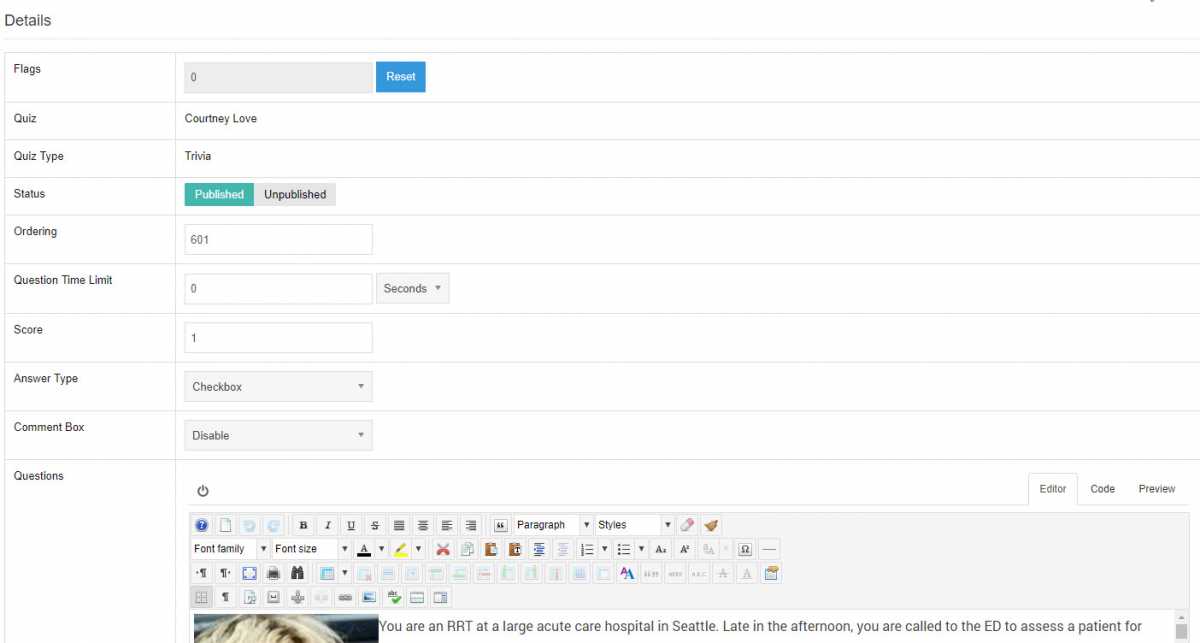Switch to the Code tab

(1102, 489)
